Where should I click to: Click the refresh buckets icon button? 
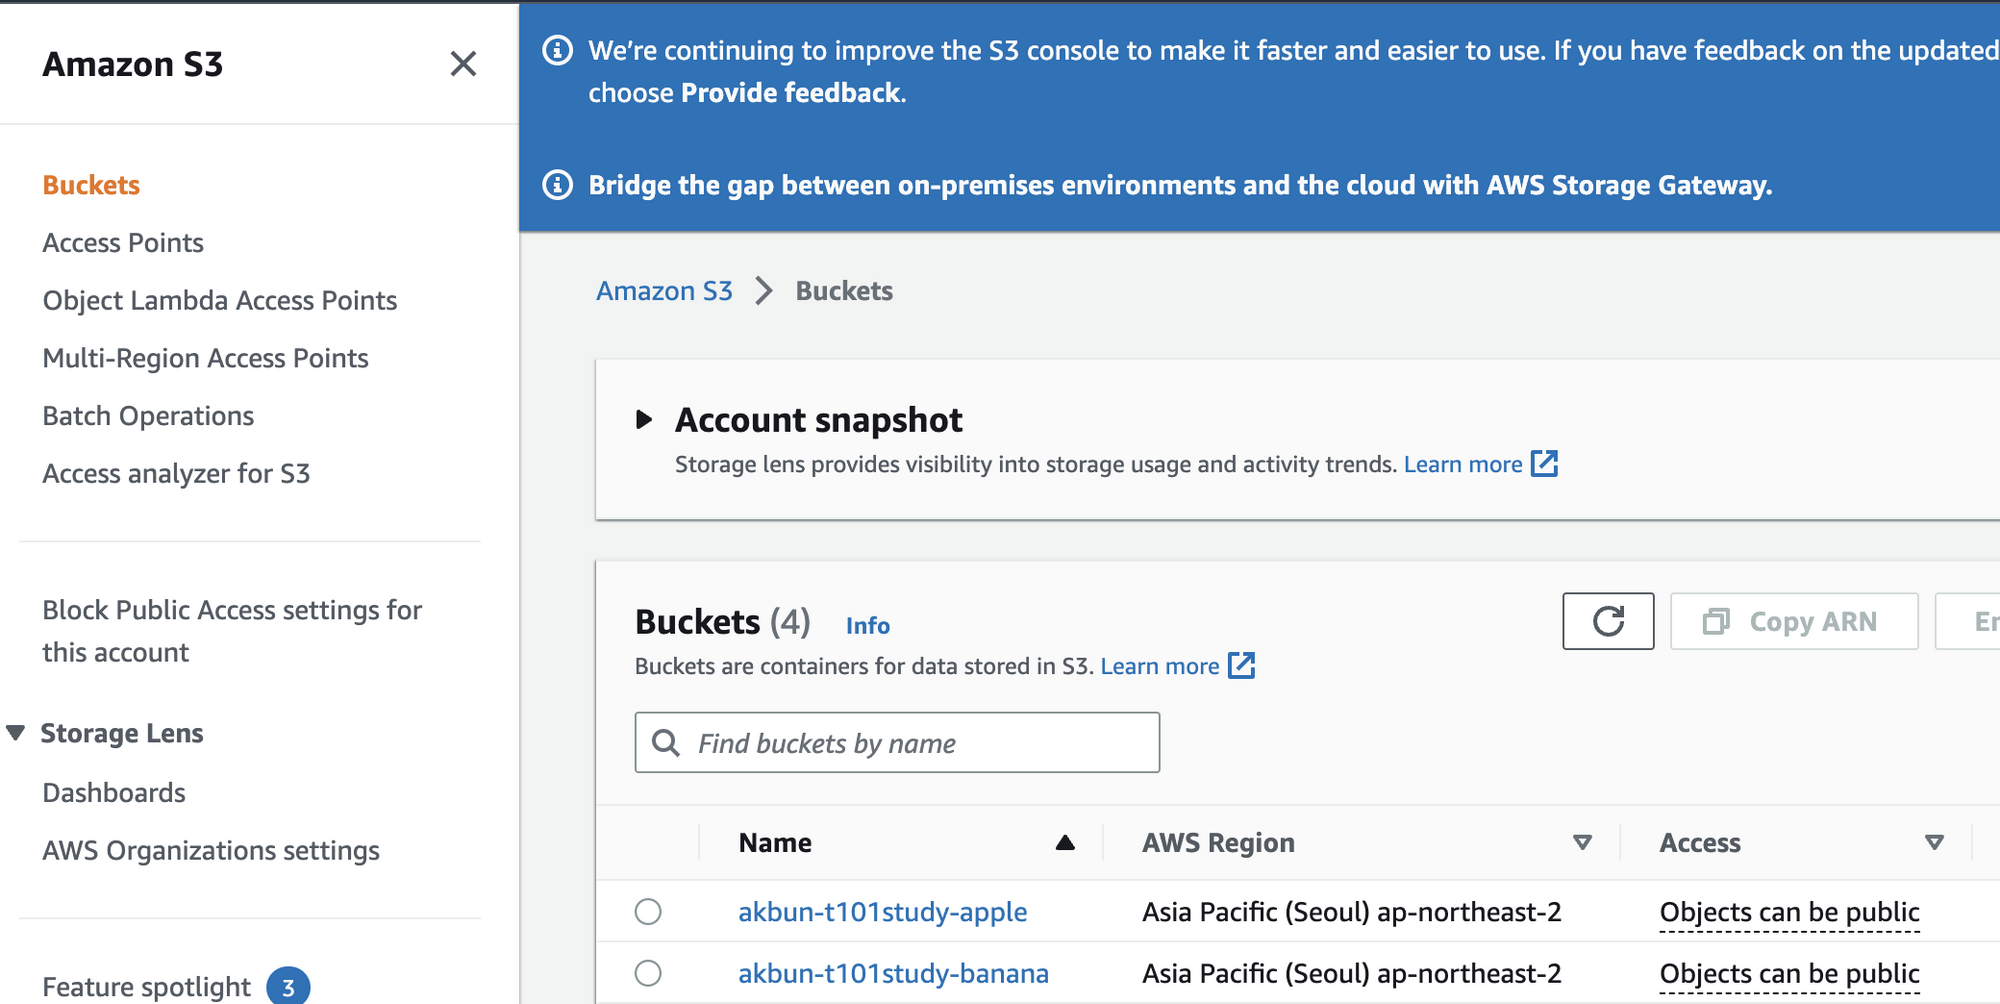coord(1608,621)
